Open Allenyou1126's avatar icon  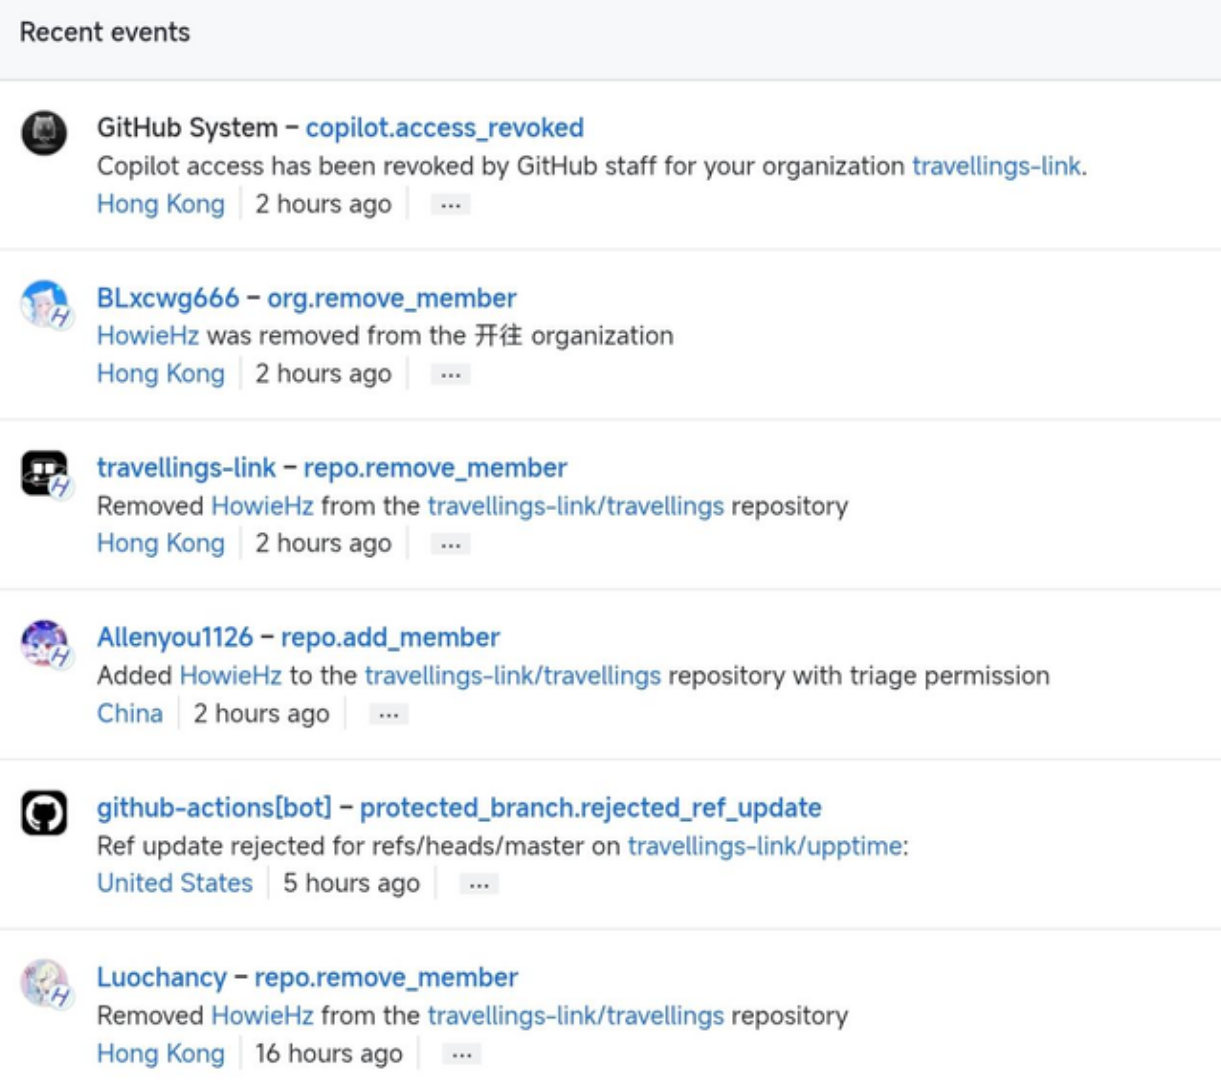[x=44, y=642]
